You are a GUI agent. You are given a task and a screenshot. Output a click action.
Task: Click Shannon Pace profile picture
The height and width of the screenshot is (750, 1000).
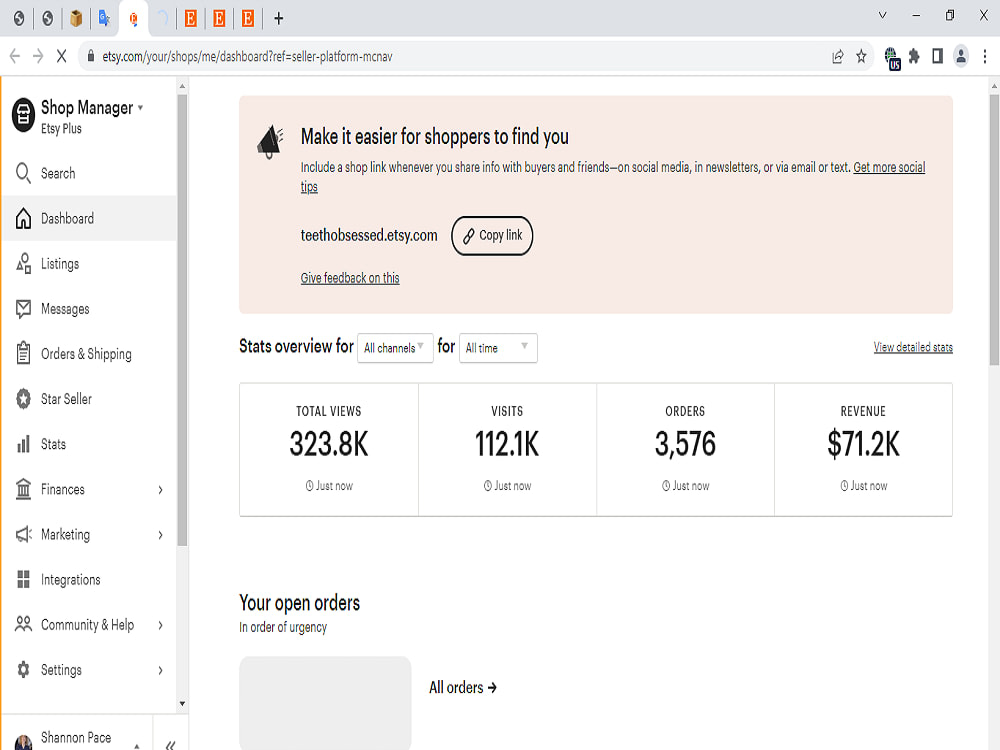[24, 742]
